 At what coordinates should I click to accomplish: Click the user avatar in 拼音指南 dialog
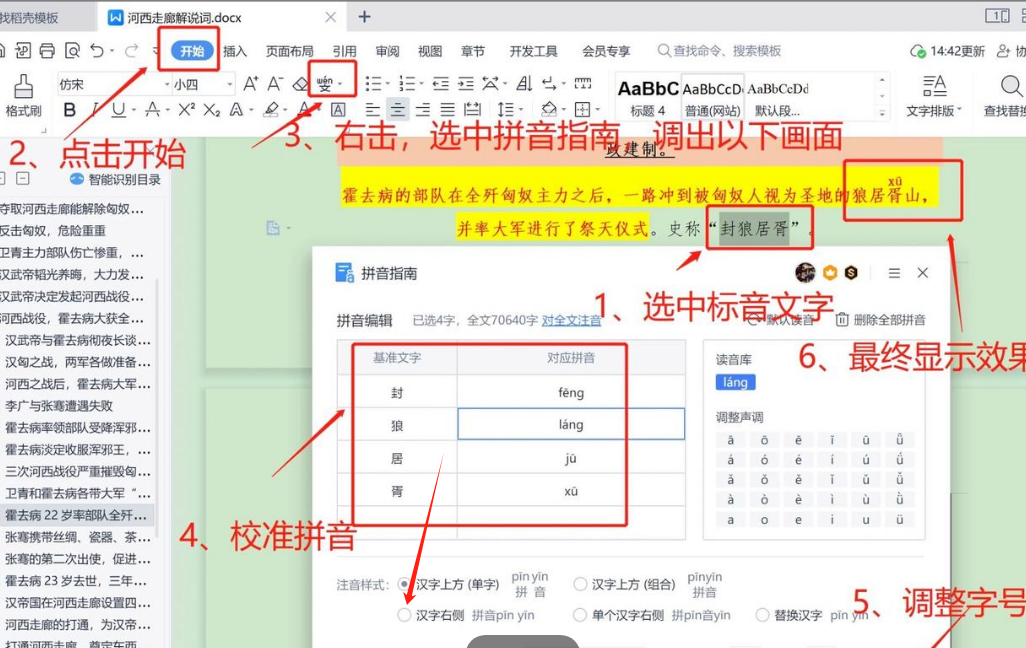[x=805, y=272]
